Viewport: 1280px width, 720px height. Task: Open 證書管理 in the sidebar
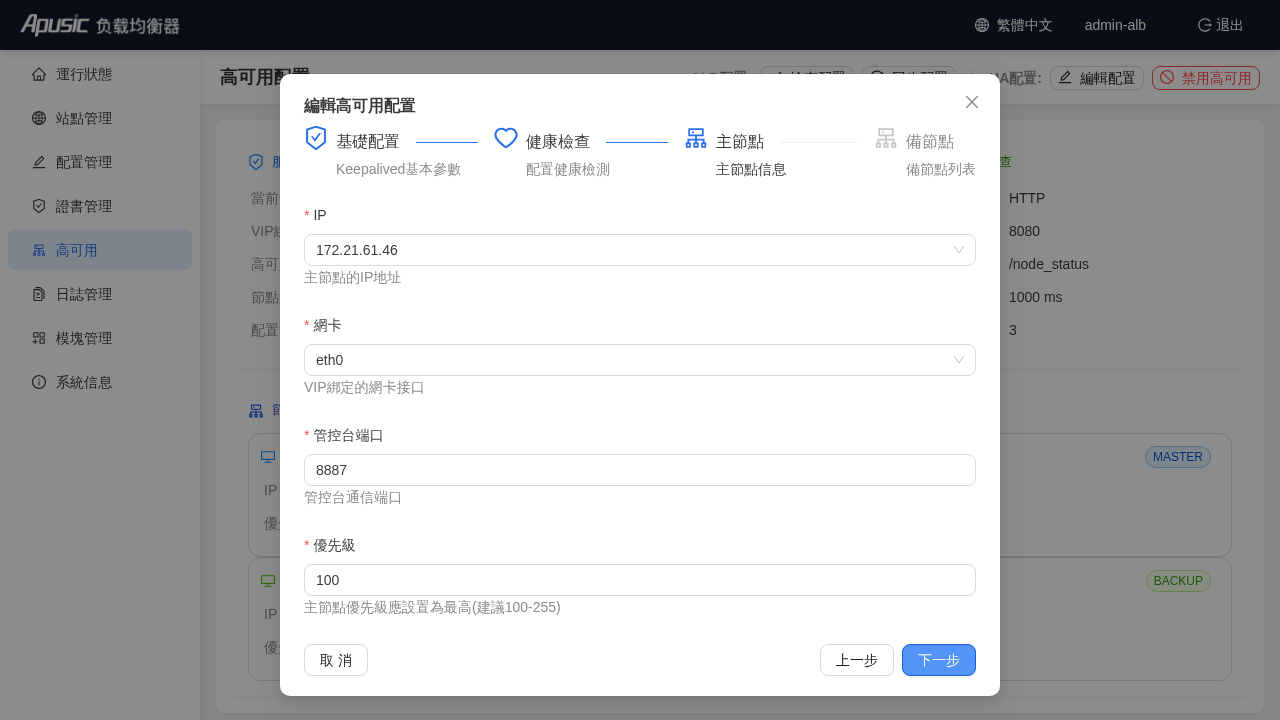pyautogui.click(x=100, y=206)
